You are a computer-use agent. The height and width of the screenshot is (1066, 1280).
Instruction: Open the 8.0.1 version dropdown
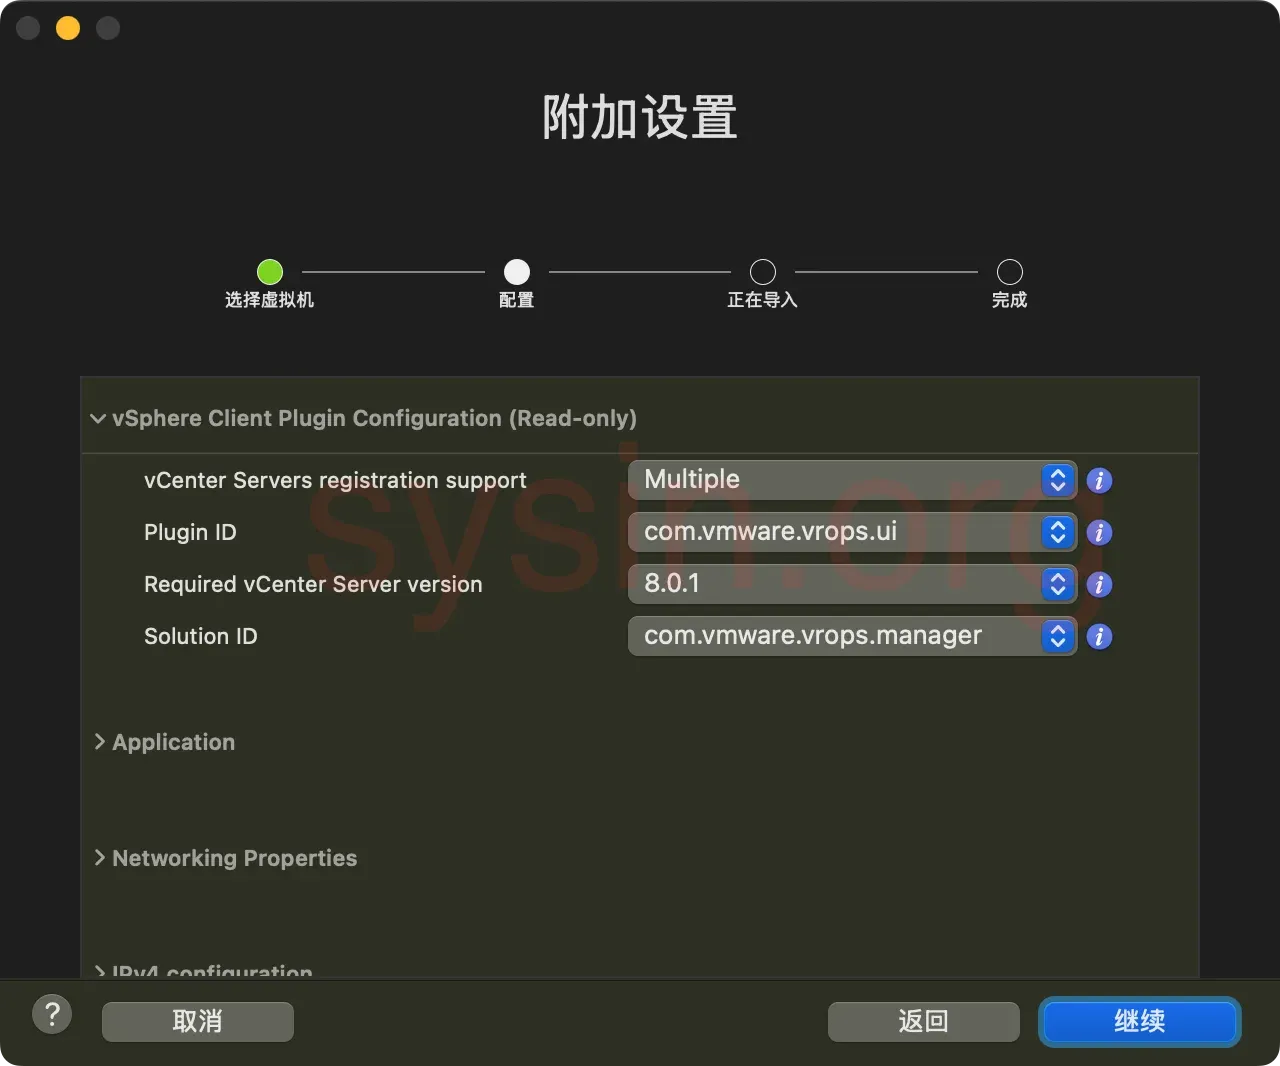tap(852, 584)
